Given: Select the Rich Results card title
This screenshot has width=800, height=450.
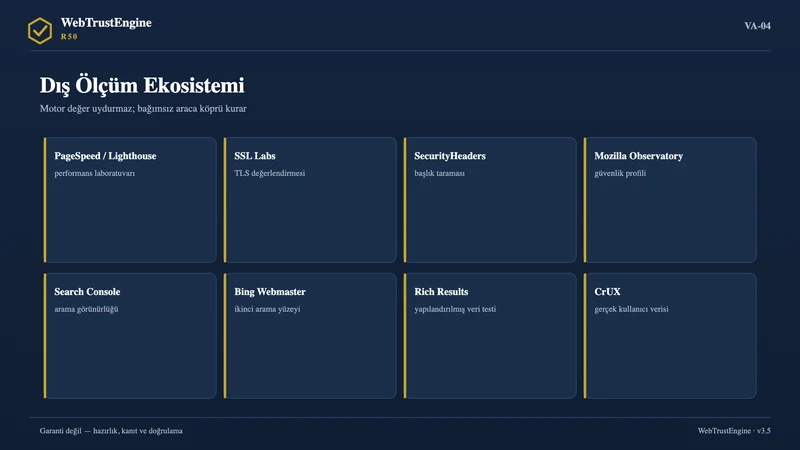Looking at the screenshot, I should [441, 292].
